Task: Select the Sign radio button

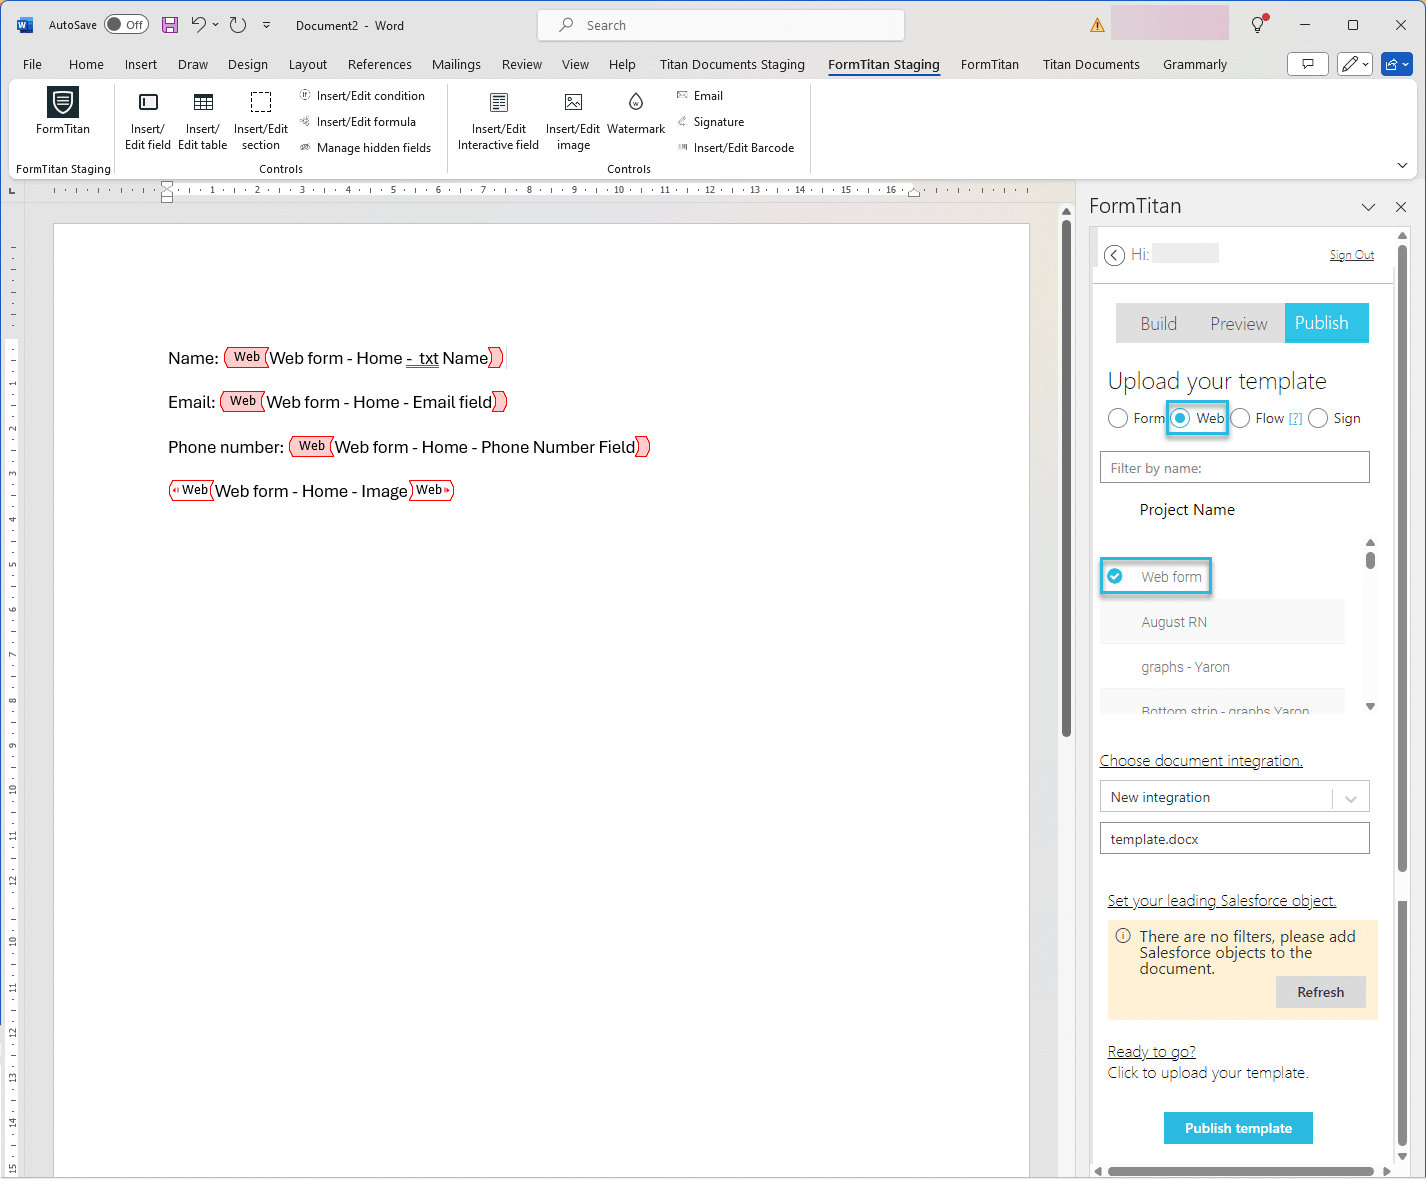Action: [1318, 418]
